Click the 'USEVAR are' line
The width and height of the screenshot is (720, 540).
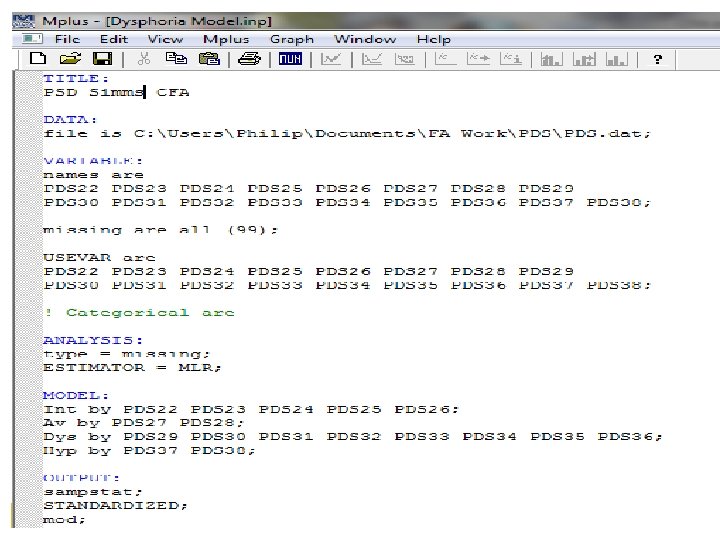[x=99, y=258]
